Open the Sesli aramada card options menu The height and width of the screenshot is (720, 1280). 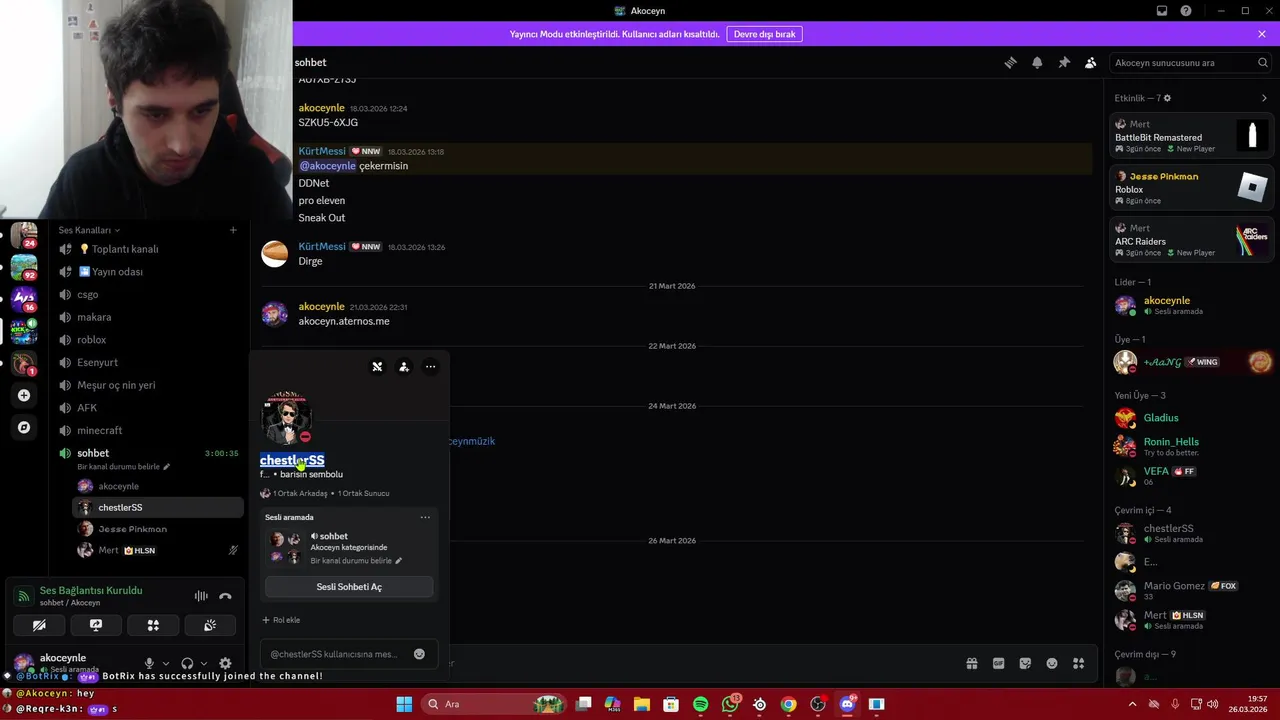425,517
